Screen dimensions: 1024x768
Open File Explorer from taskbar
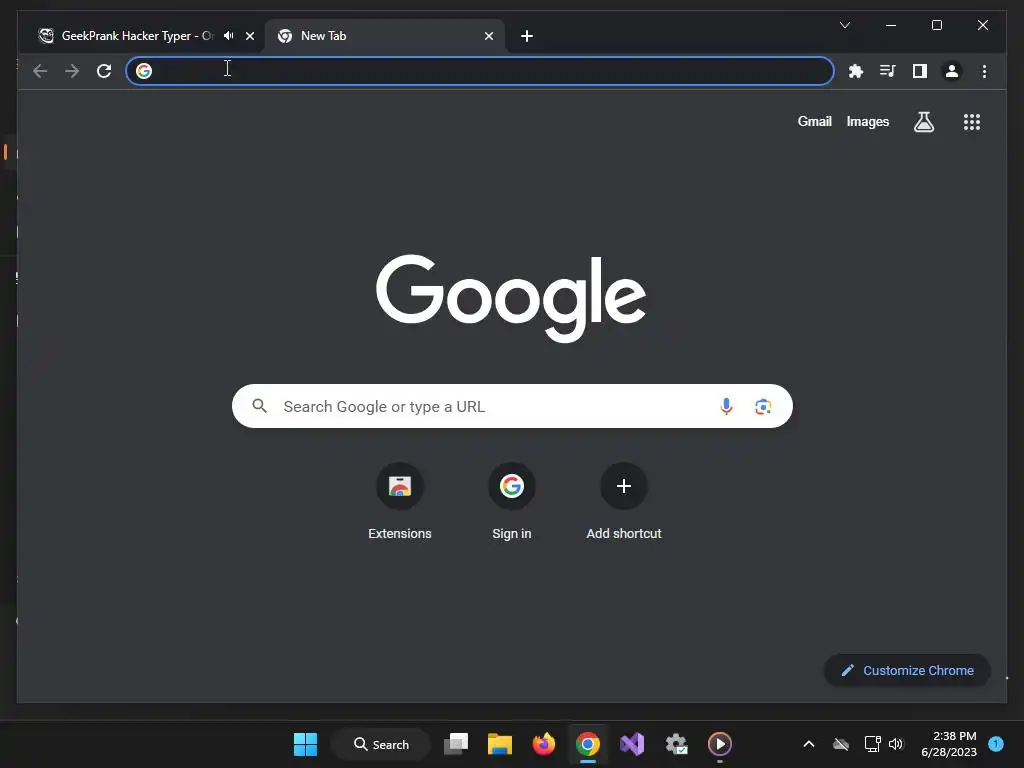(500, 744)
